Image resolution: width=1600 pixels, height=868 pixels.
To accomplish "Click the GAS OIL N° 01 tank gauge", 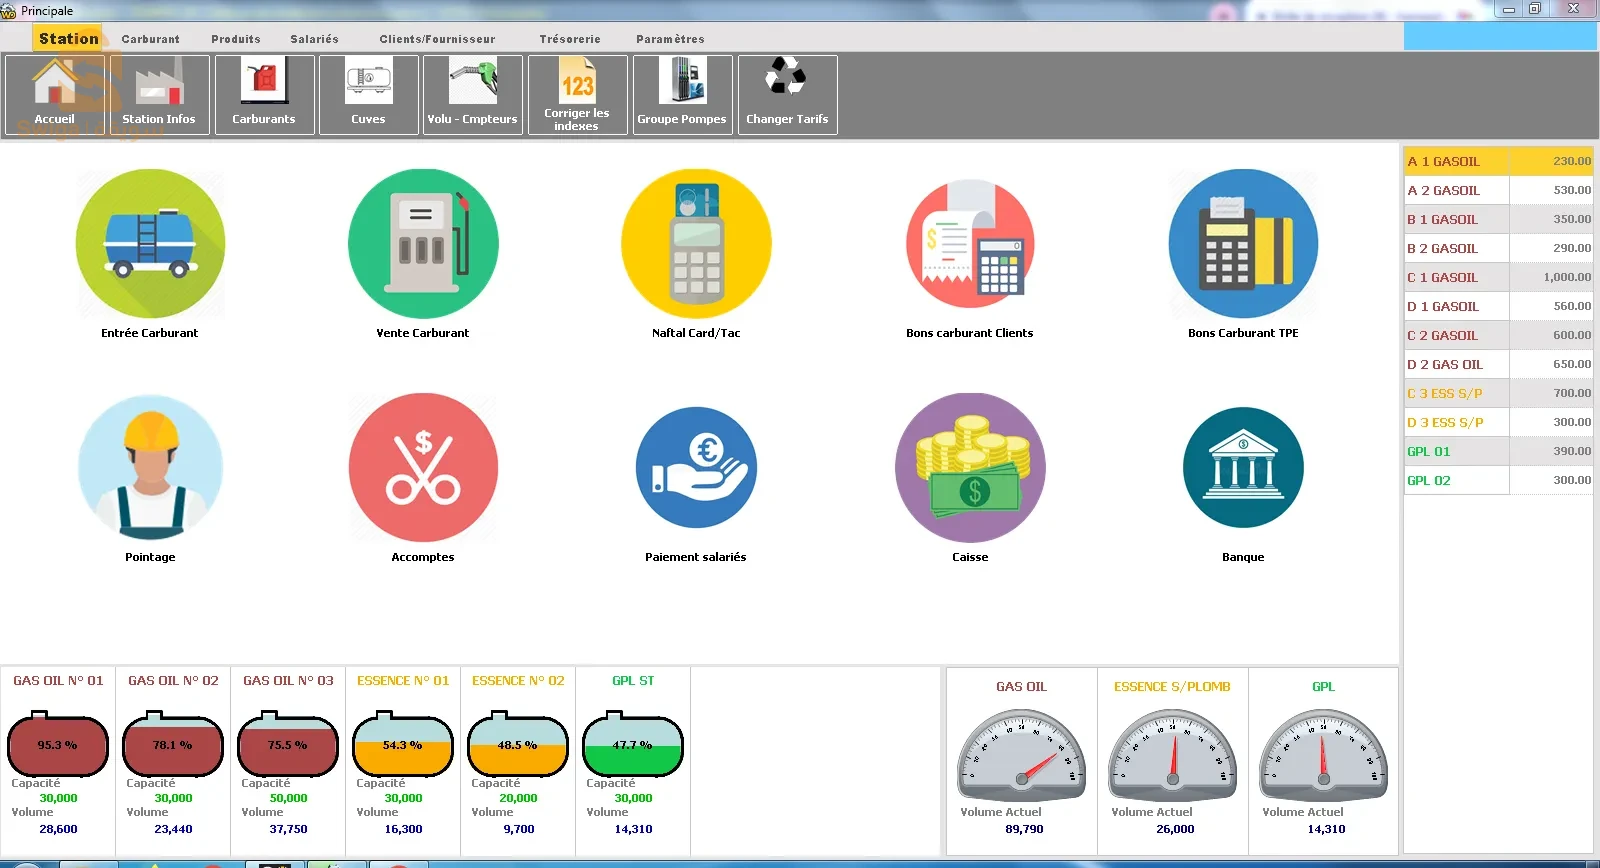I will [58, 746].
